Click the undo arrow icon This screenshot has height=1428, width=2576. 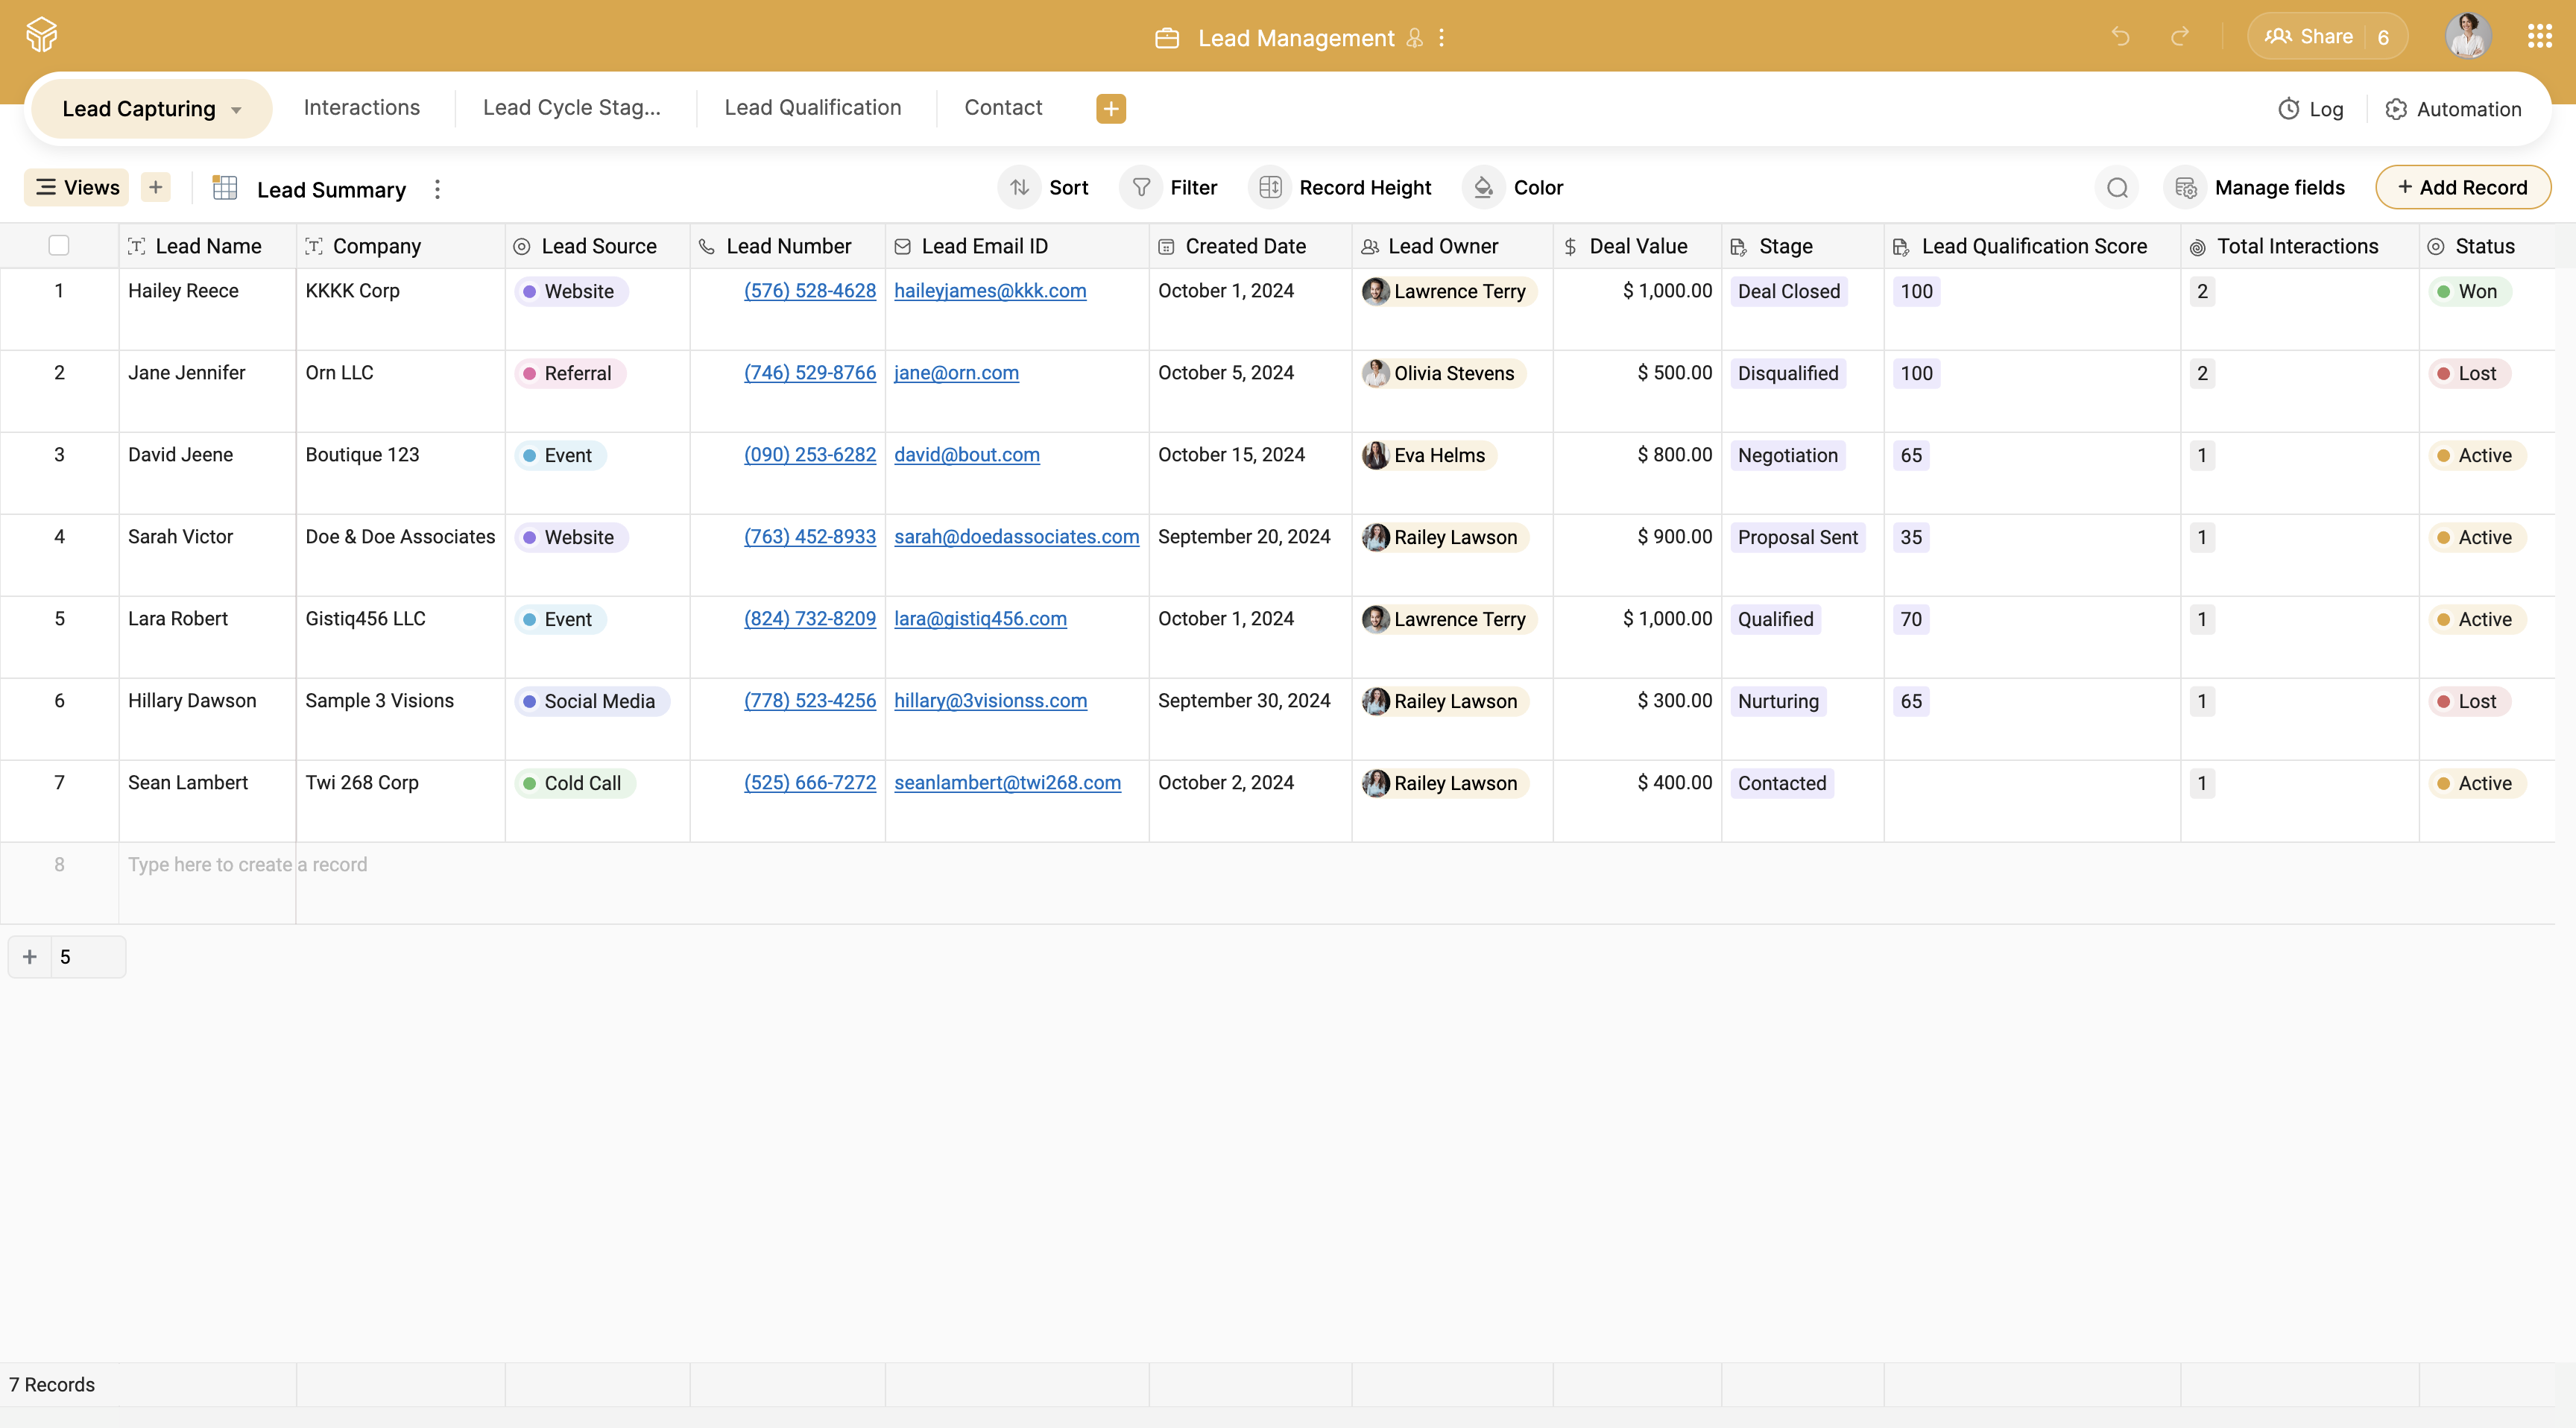[x=2121, y=37]
